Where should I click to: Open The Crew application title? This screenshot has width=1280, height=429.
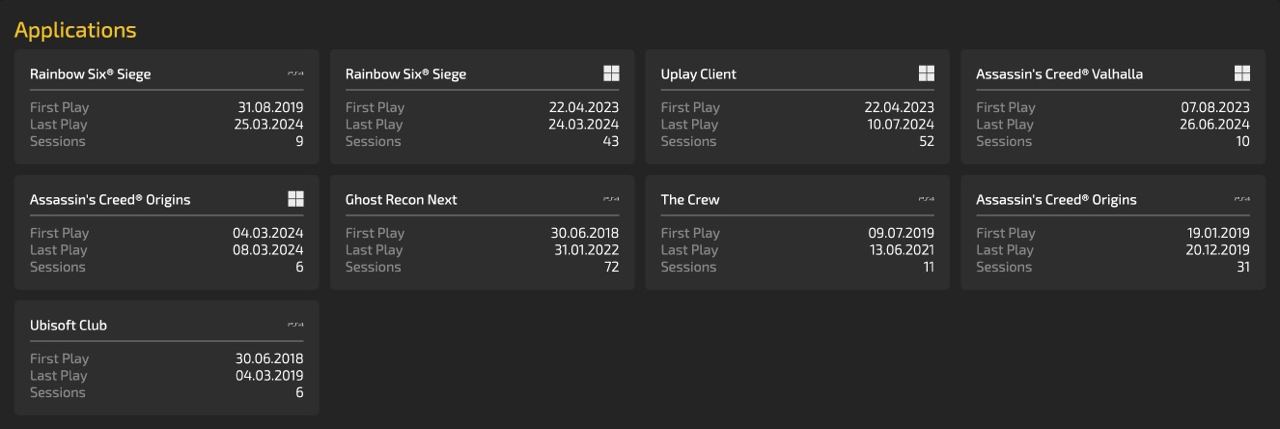(690, 200)
